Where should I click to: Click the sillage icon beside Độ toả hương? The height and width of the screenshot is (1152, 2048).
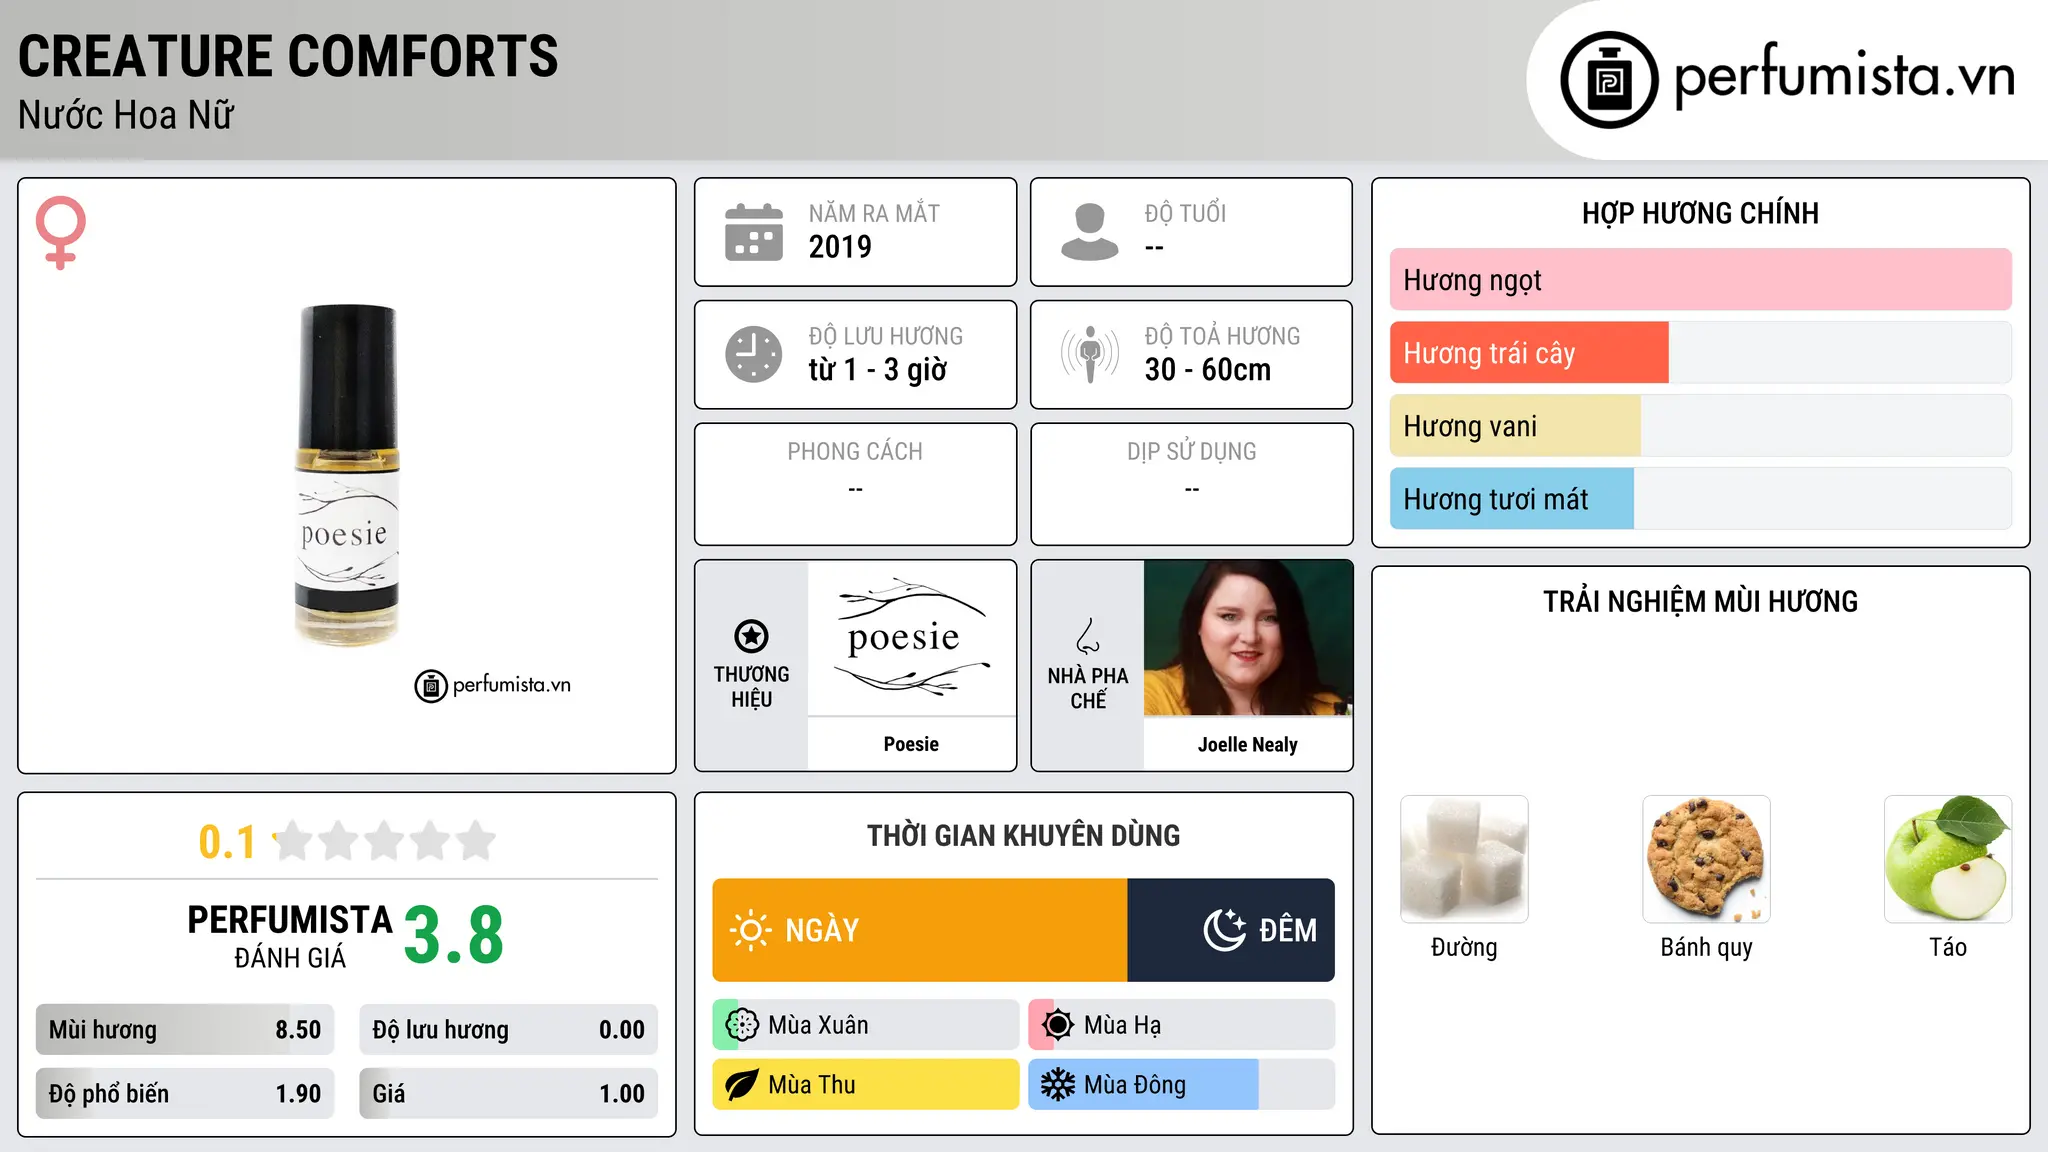click(1090, 354)
